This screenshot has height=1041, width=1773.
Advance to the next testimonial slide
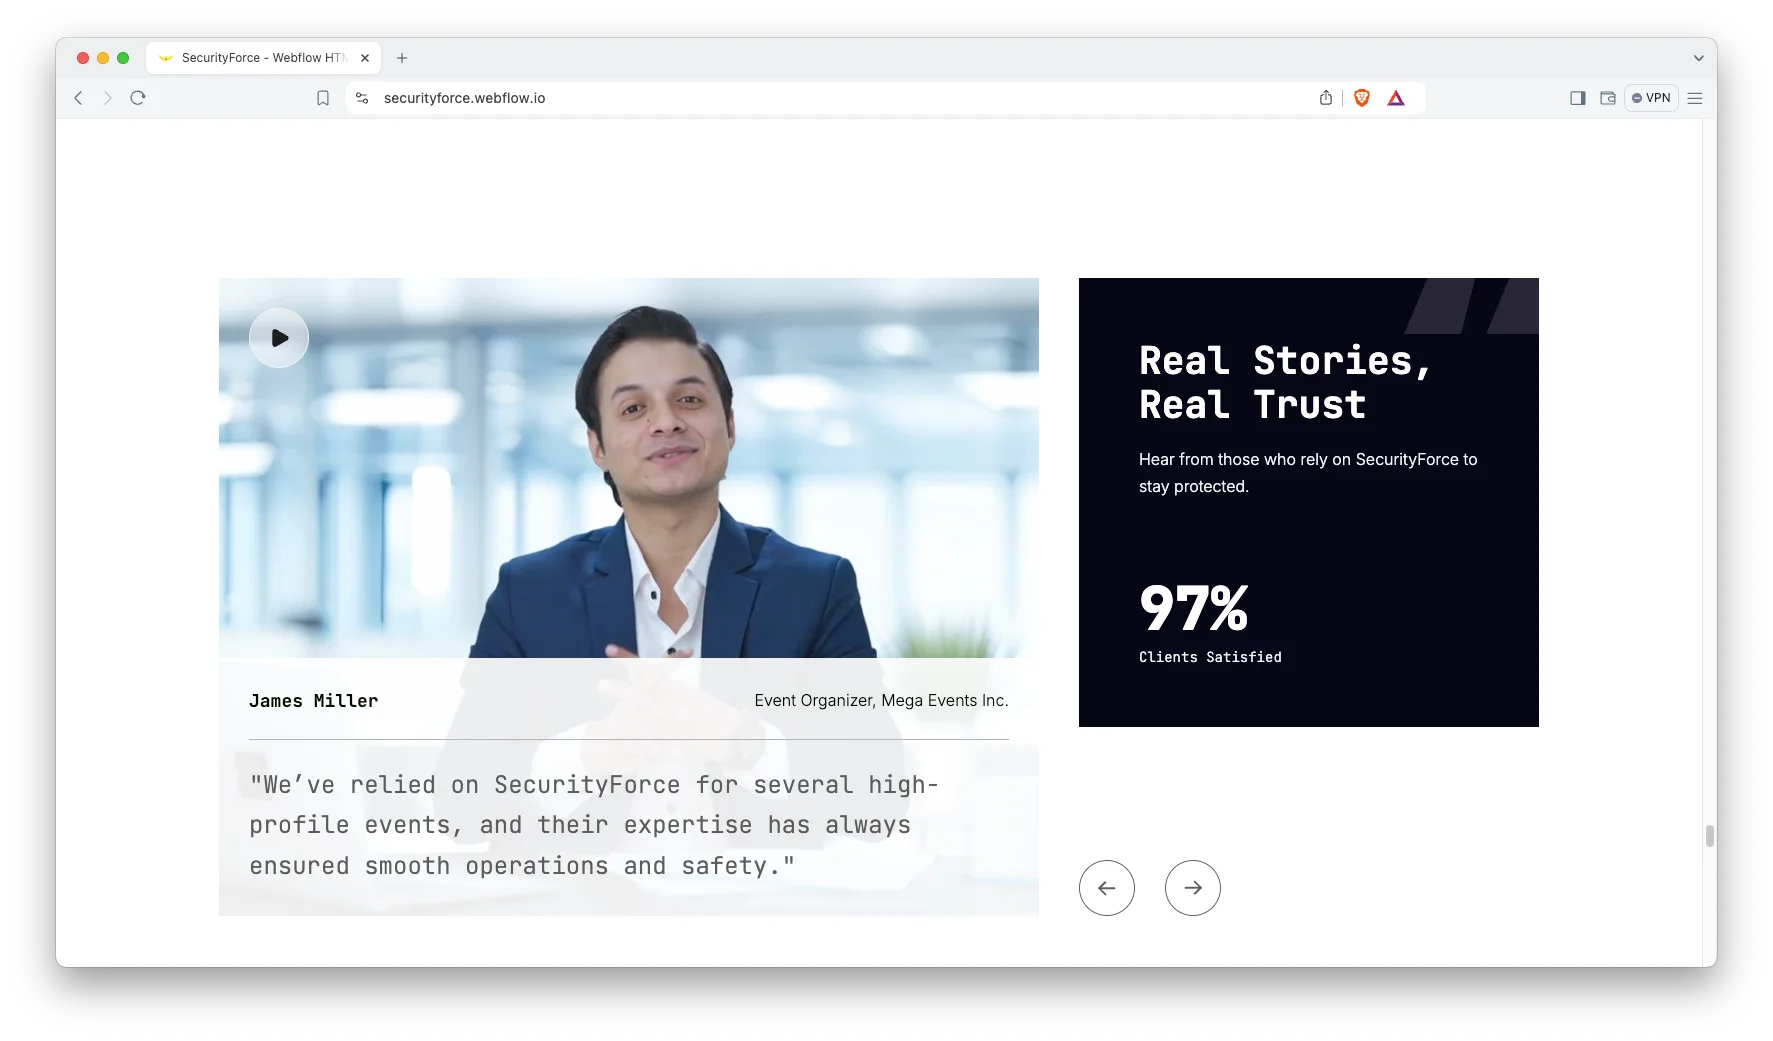click(1192, 888)
